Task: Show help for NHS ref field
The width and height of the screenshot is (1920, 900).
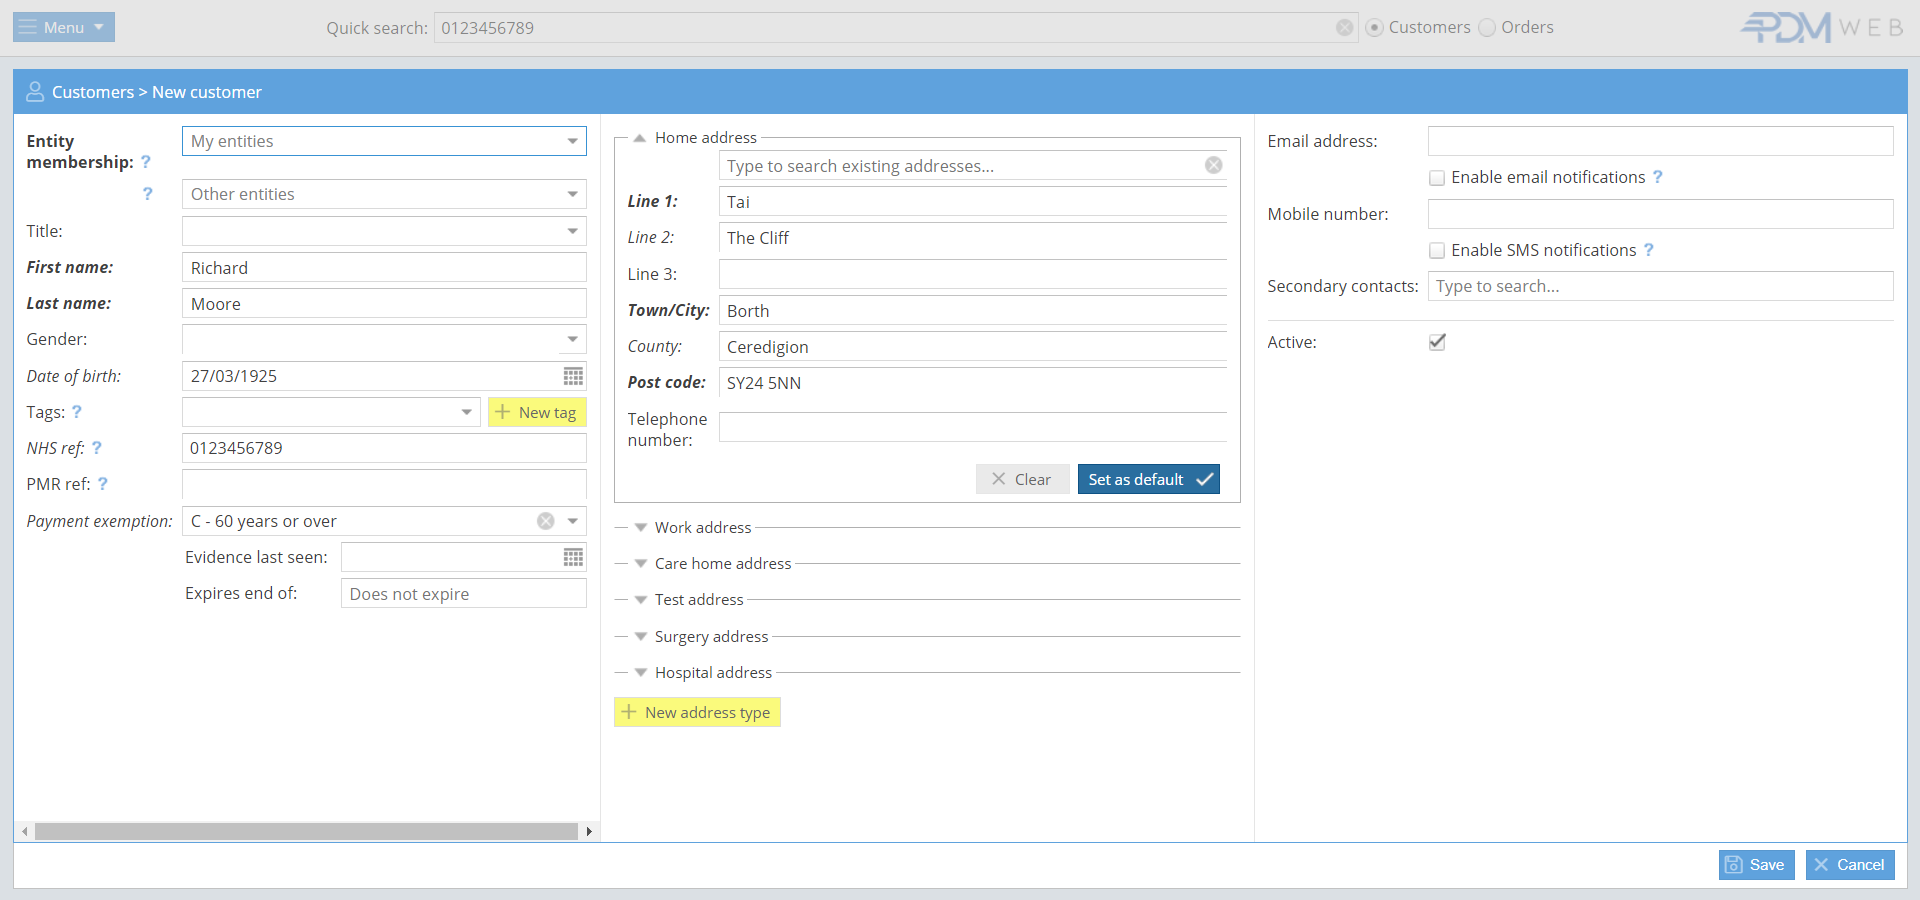Action: pyautogui.click(x=97, y=448)
